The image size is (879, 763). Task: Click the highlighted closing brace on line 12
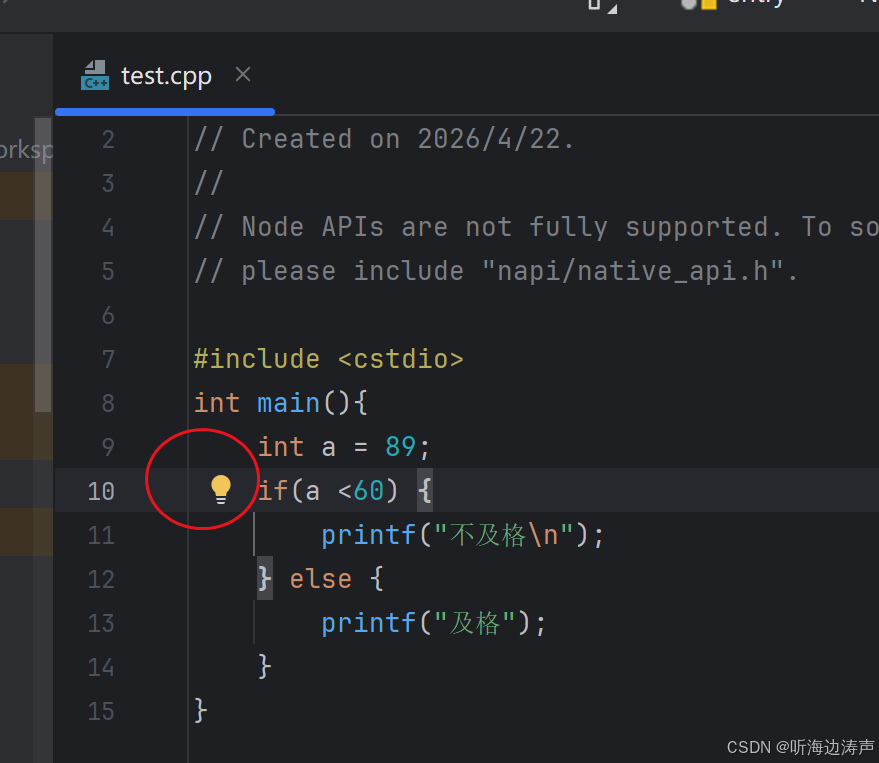click(x=265, y=579)
